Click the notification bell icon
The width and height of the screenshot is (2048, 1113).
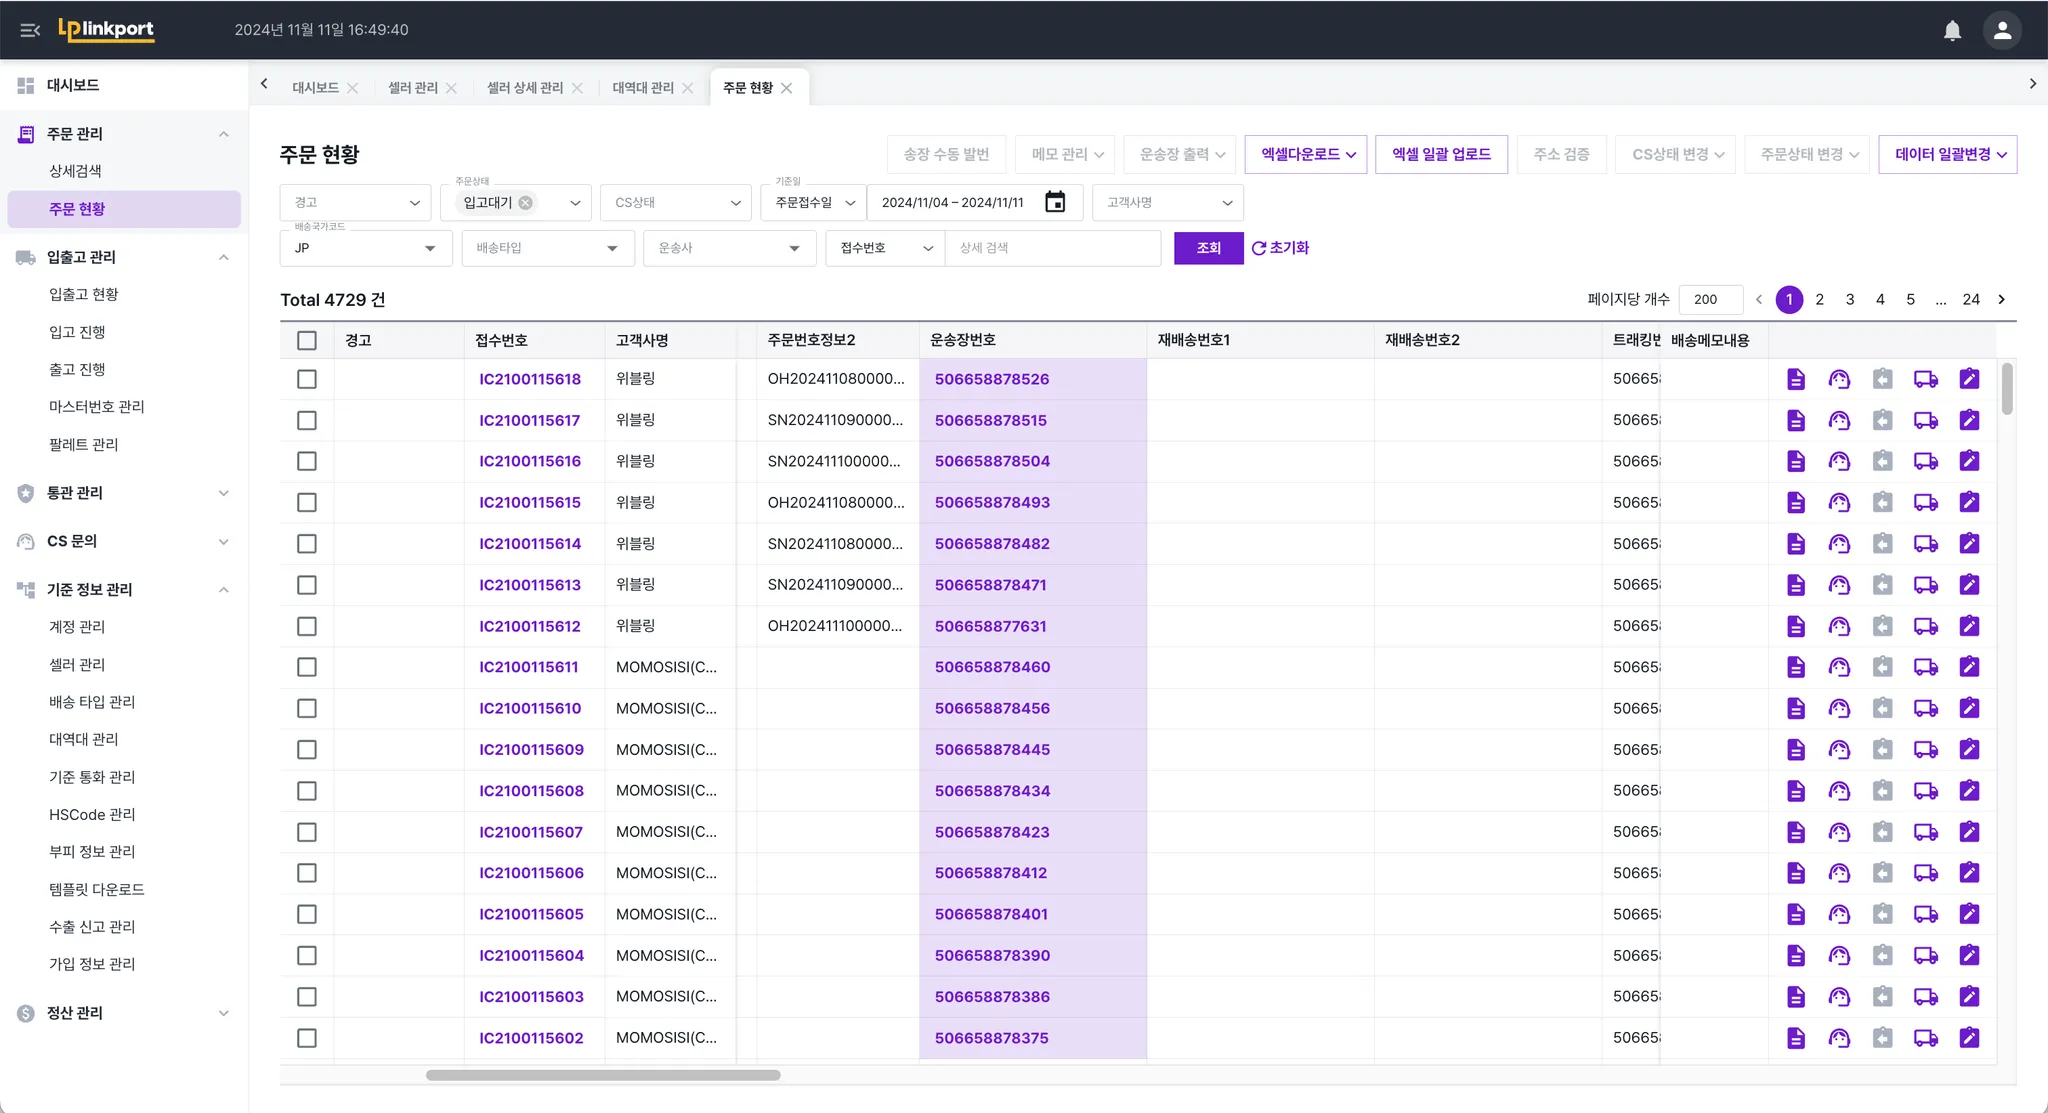click(x=1951, y=30)
